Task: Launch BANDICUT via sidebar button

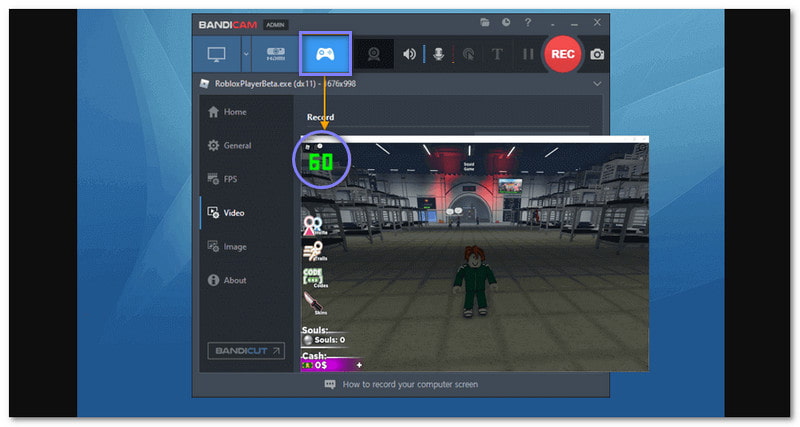Action: tap(246, 351)
